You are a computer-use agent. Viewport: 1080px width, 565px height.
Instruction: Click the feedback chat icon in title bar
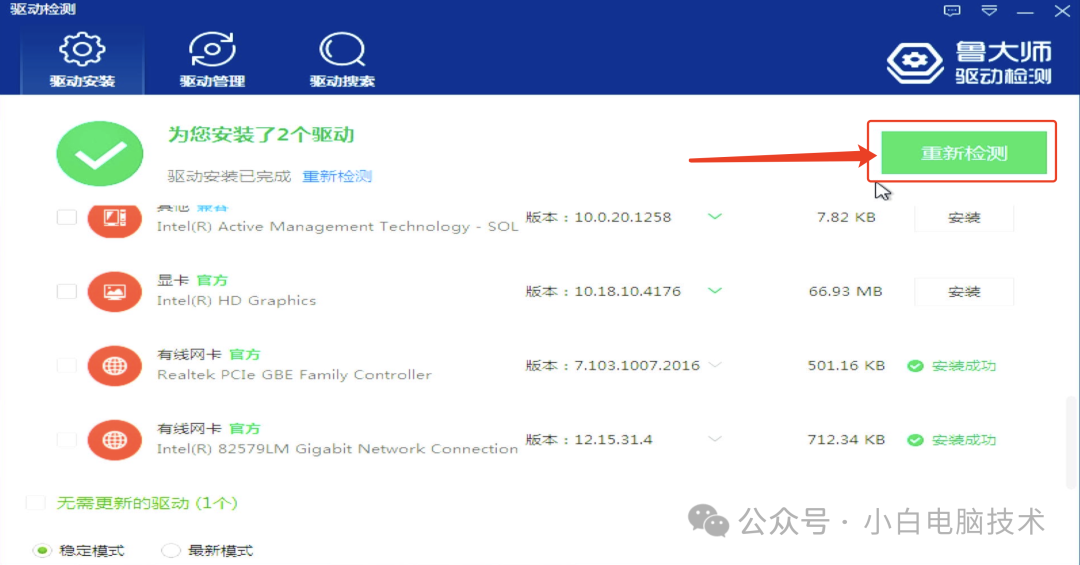[x=952, y=10]
